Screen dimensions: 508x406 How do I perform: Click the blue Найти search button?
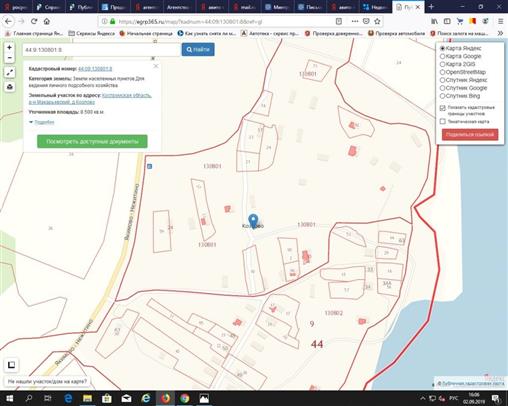tap(198, 50)
